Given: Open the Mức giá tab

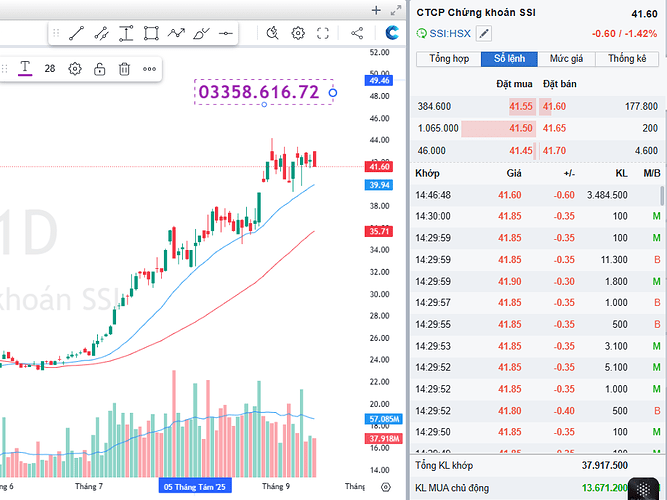Looking at the screenshot, I should pos(568,59).
